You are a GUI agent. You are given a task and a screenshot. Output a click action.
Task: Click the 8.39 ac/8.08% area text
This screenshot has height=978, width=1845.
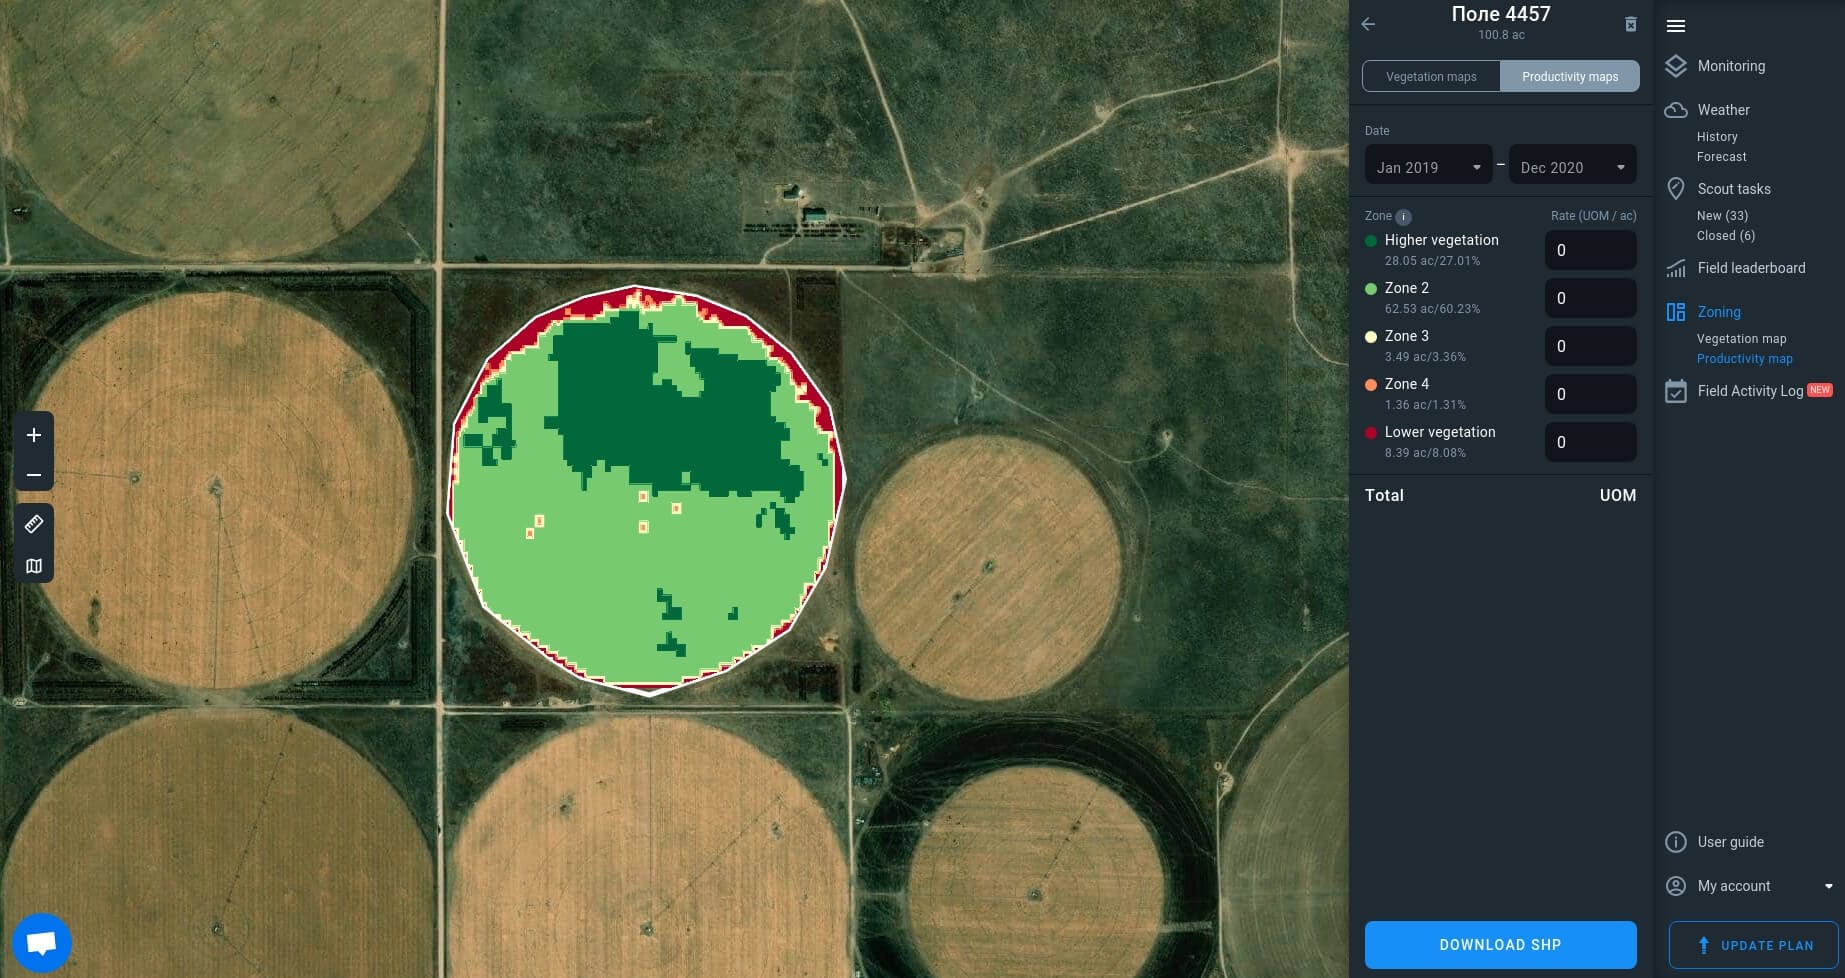pyautogui.click(x=1425, y=453)
